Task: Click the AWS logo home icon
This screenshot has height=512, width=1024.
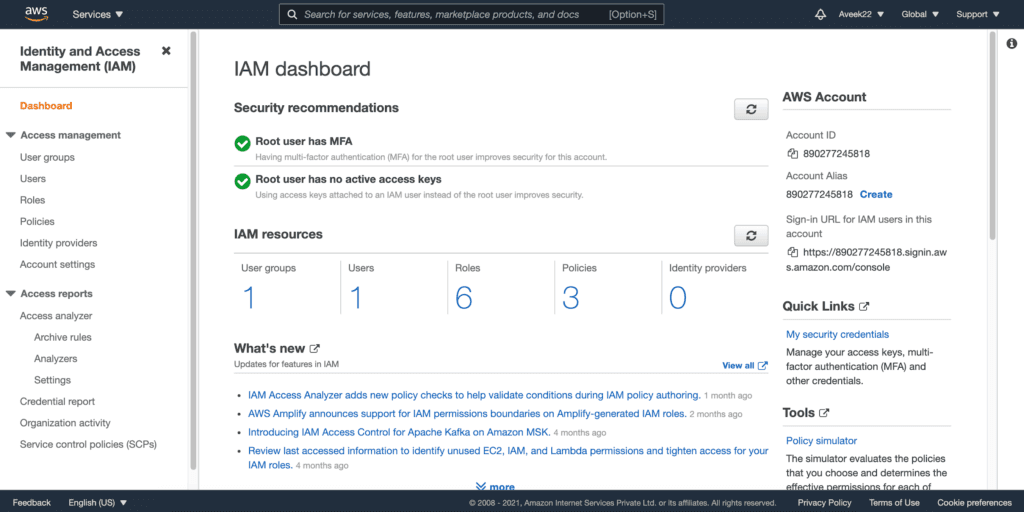Action: (x=36, y=14)
